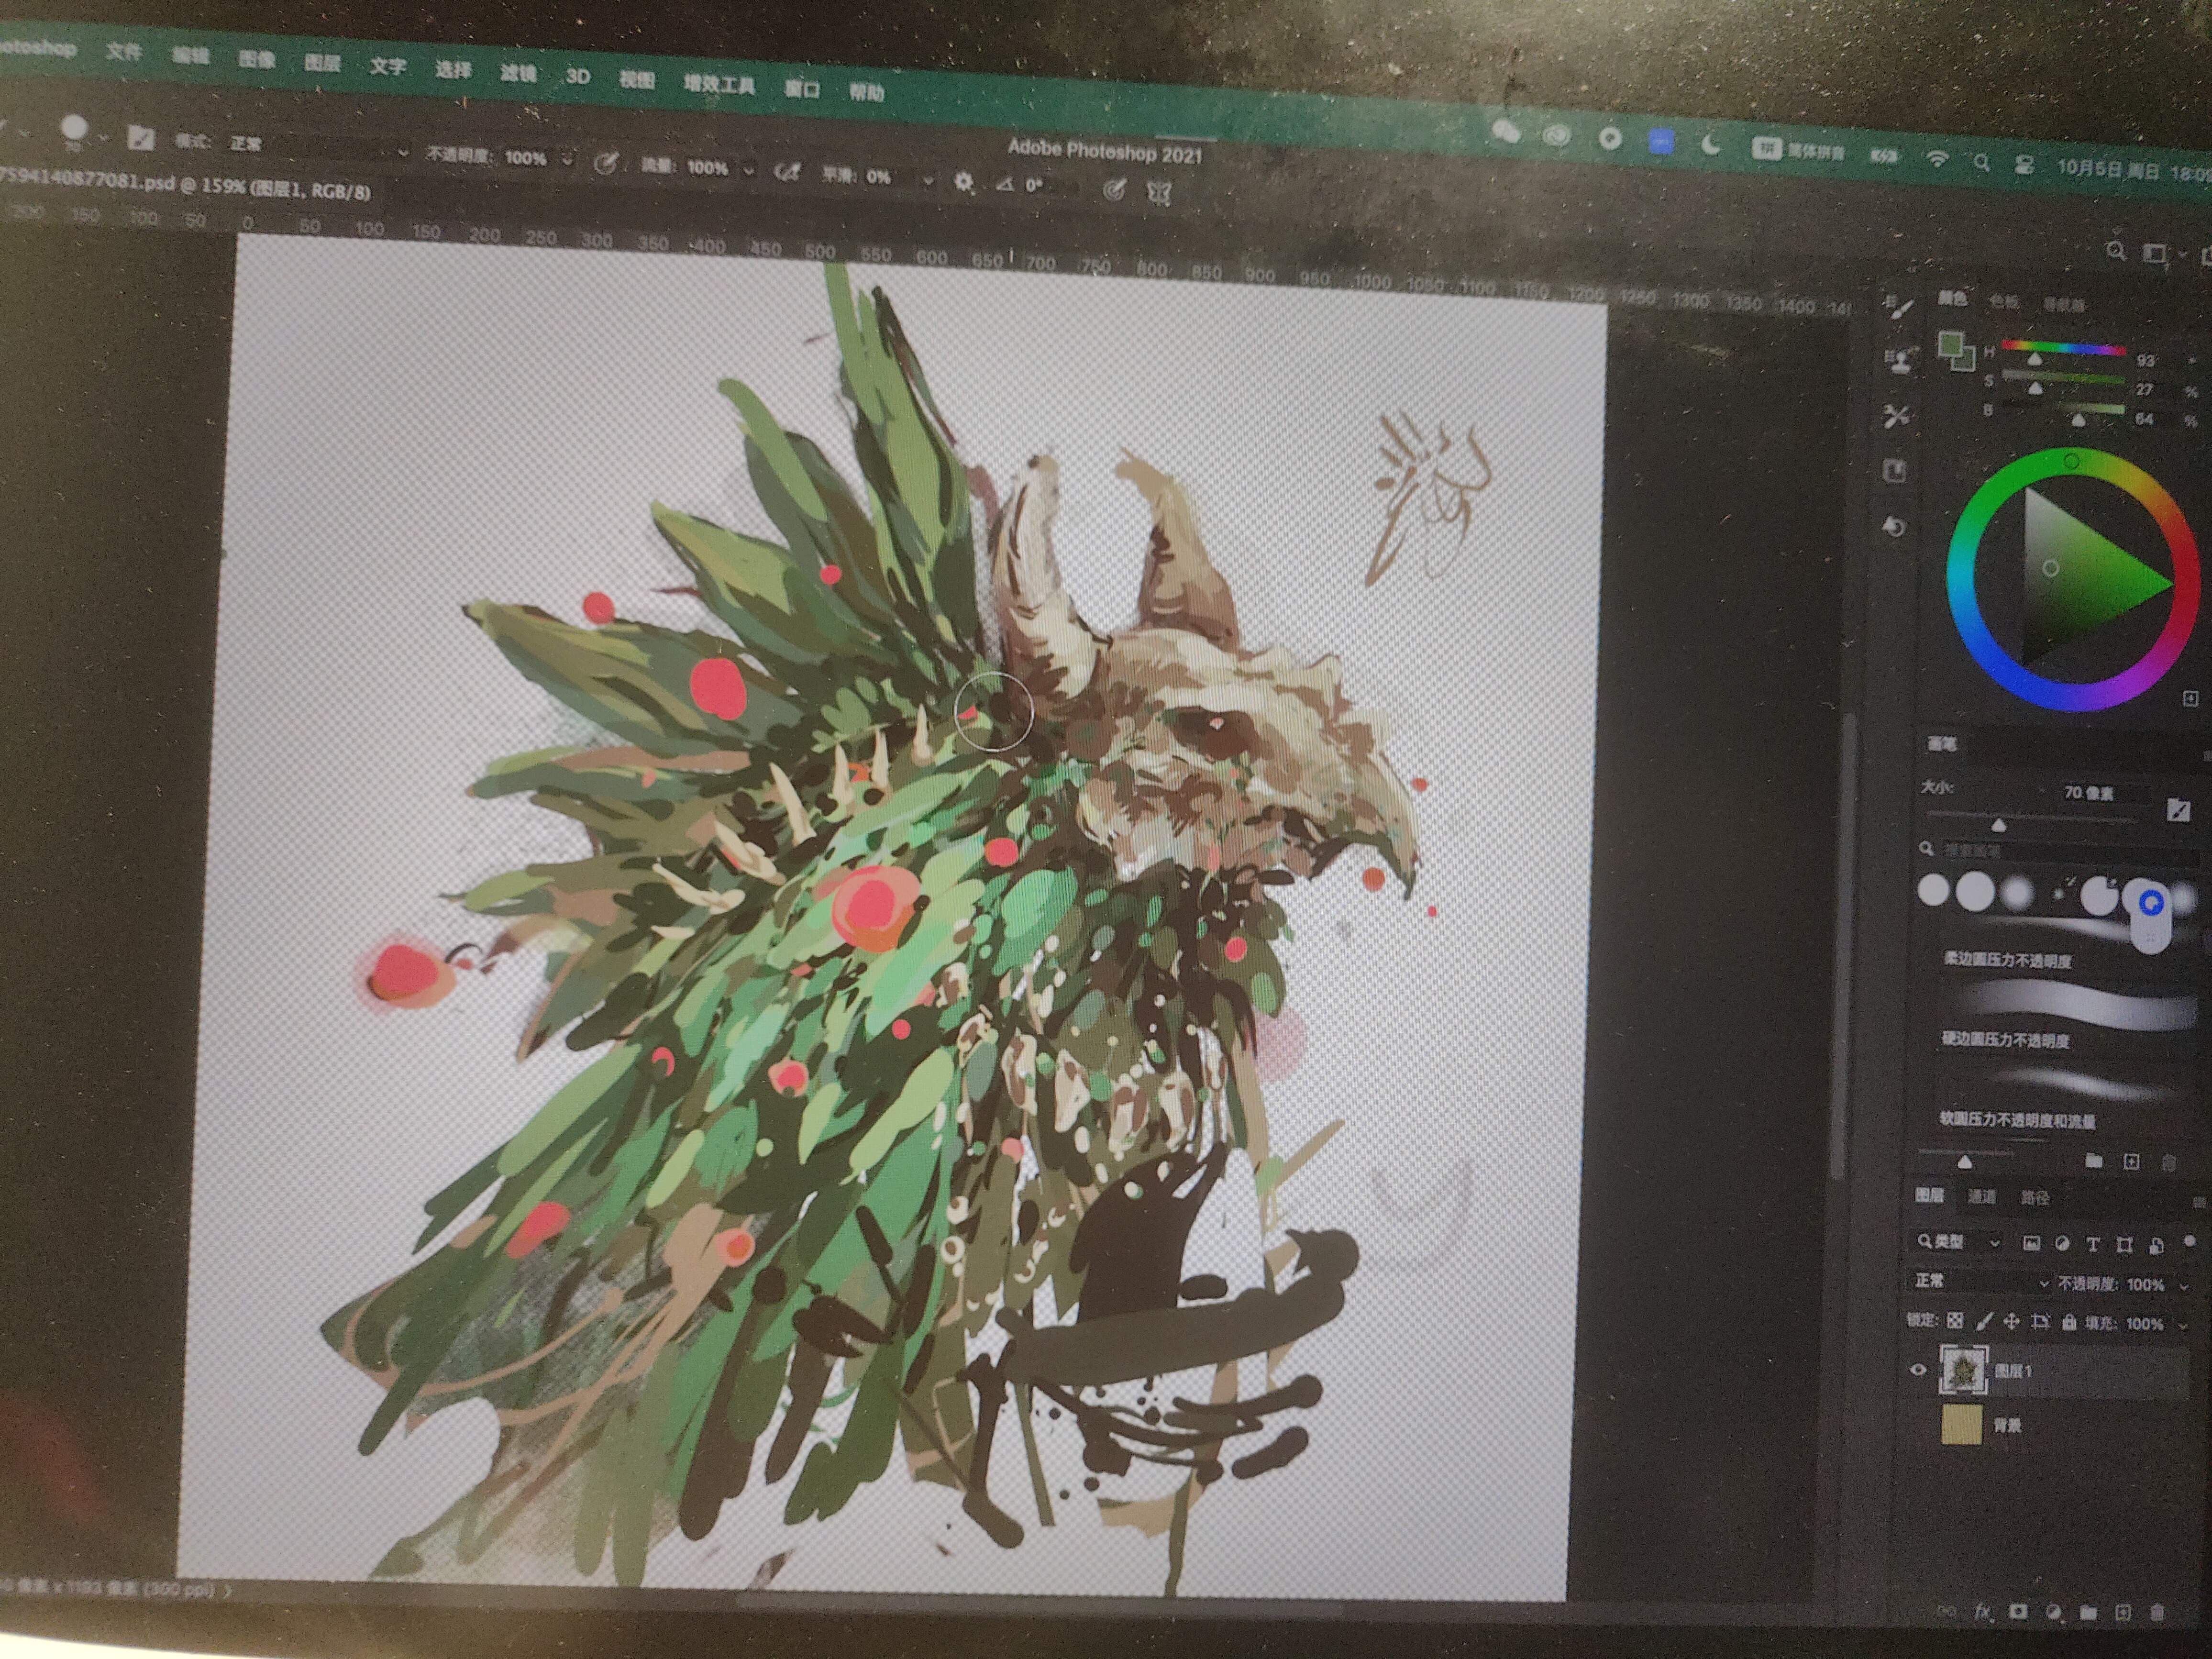Create new group folder icon in layers panel

pyautogui.click(x=2087, y=1613)
